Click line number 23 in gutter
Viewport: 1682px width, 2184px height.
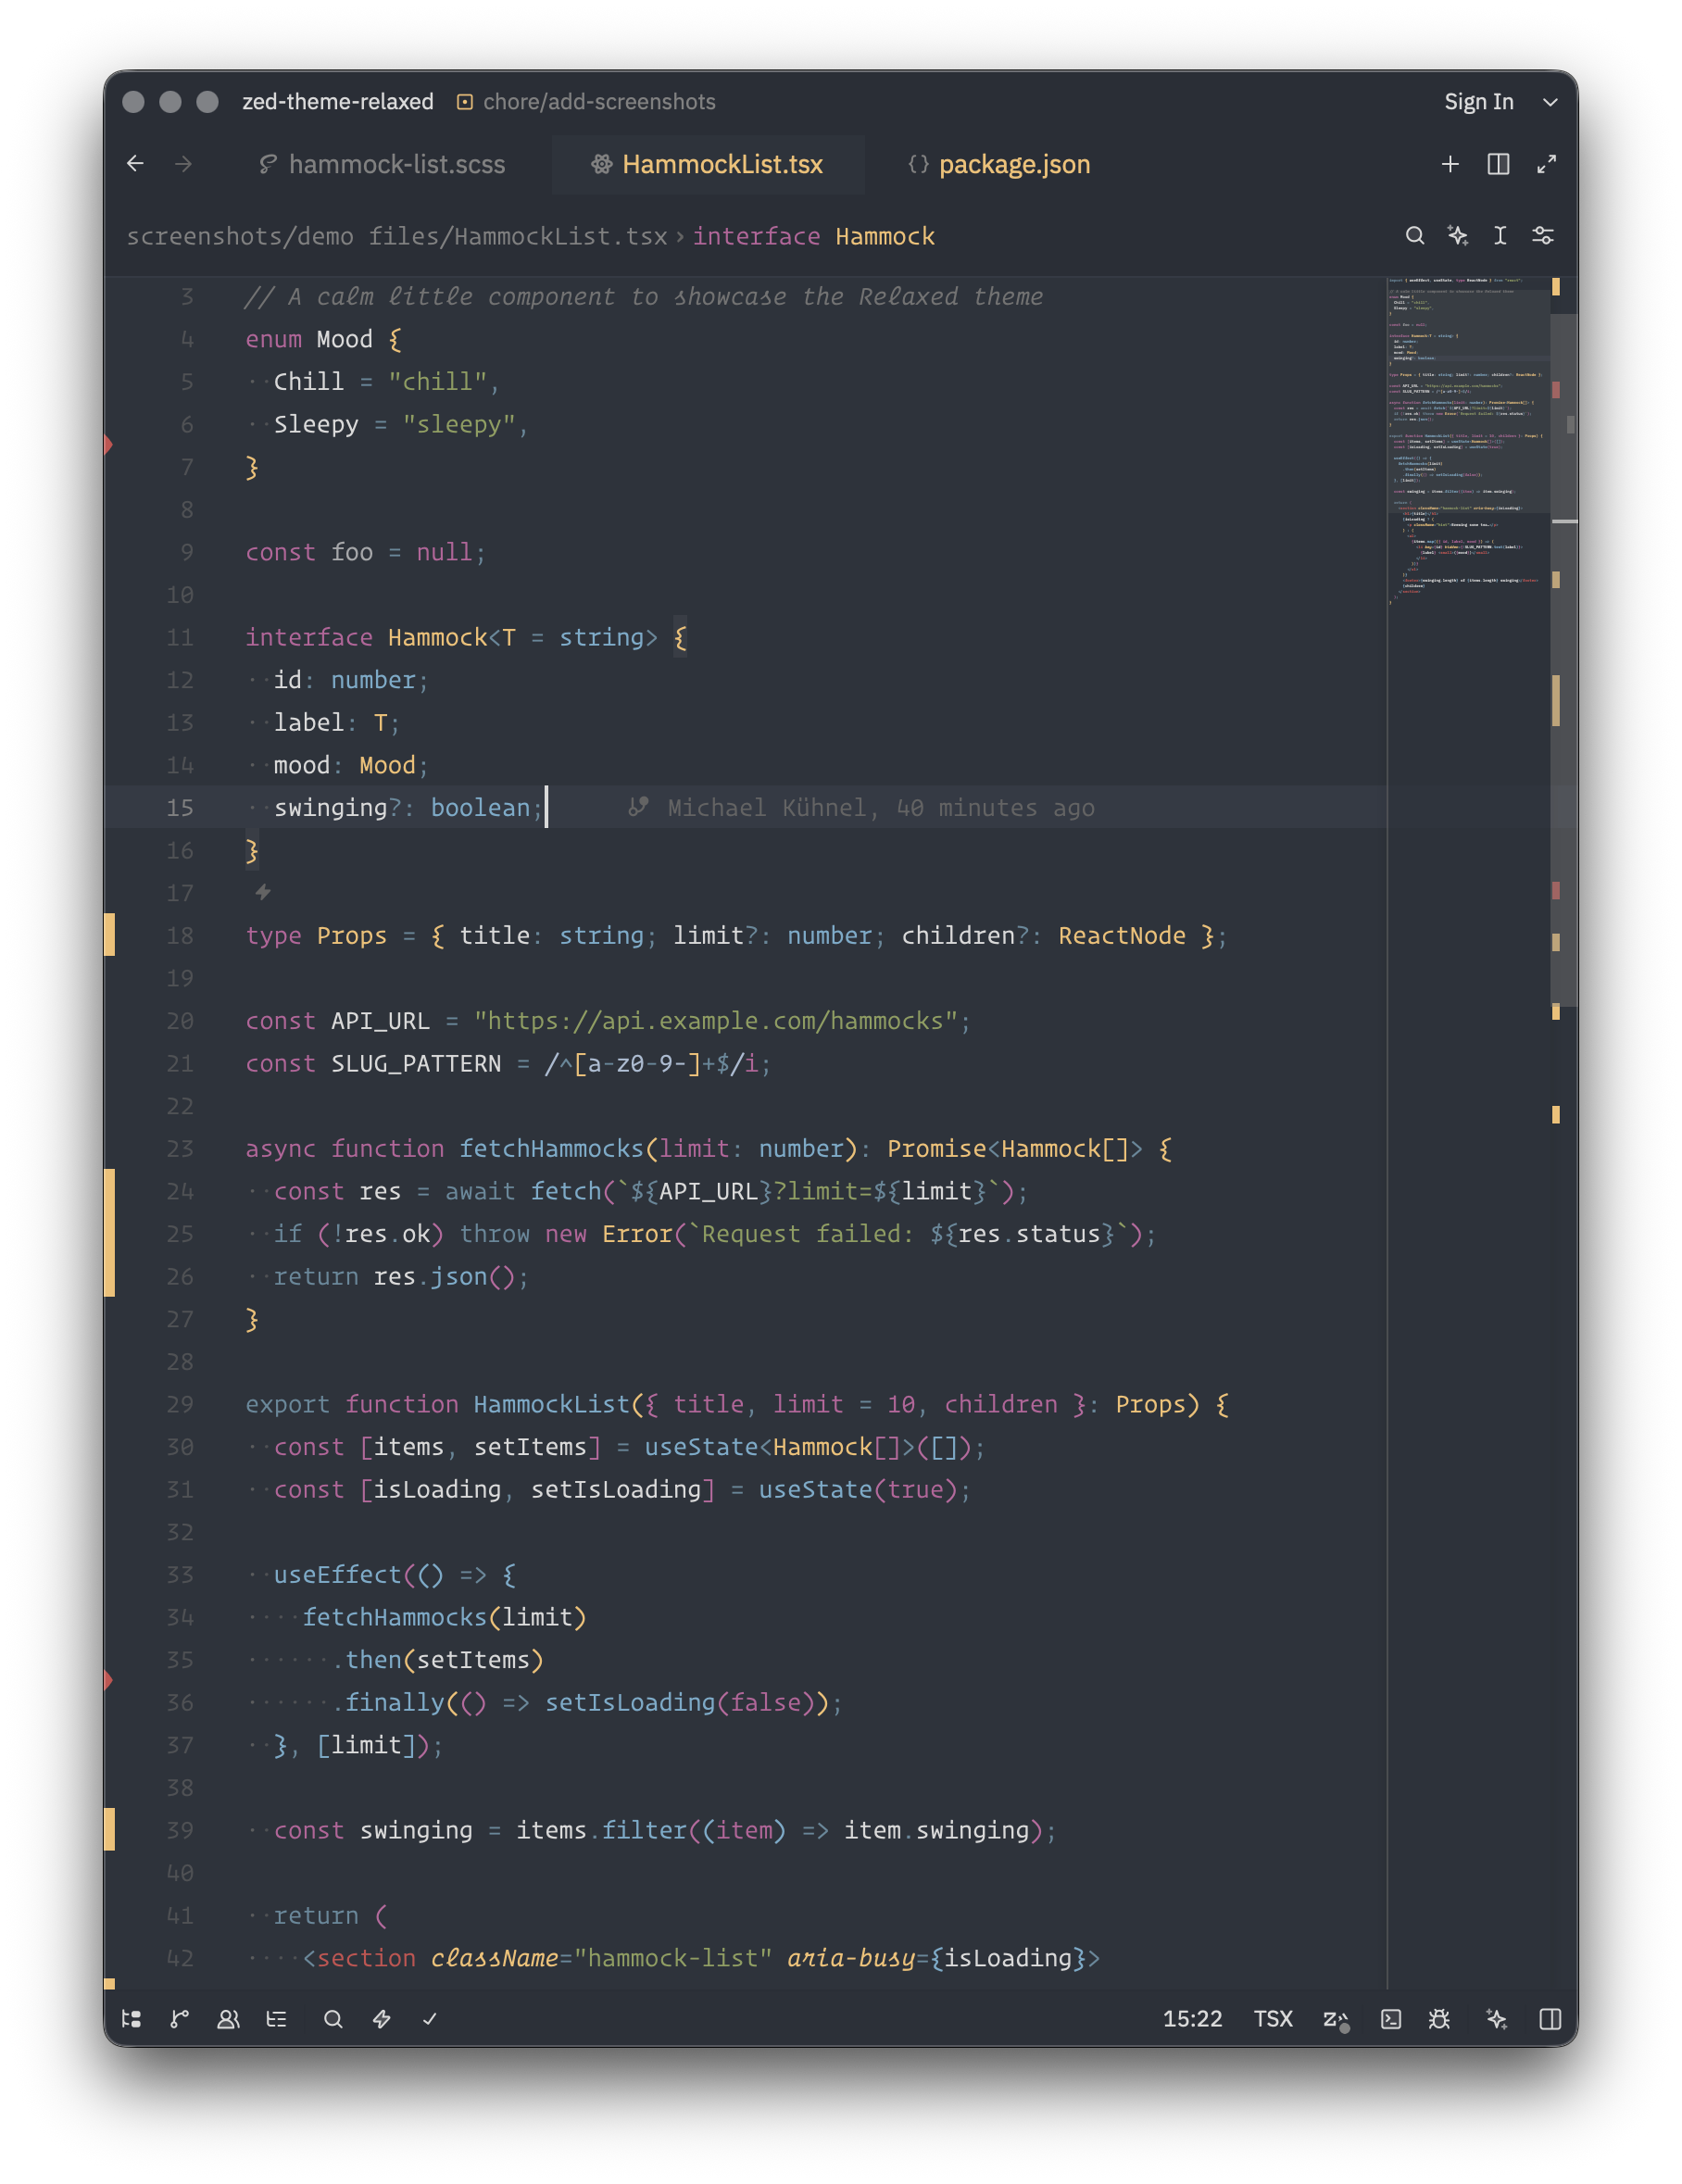tap(180, 1148)
